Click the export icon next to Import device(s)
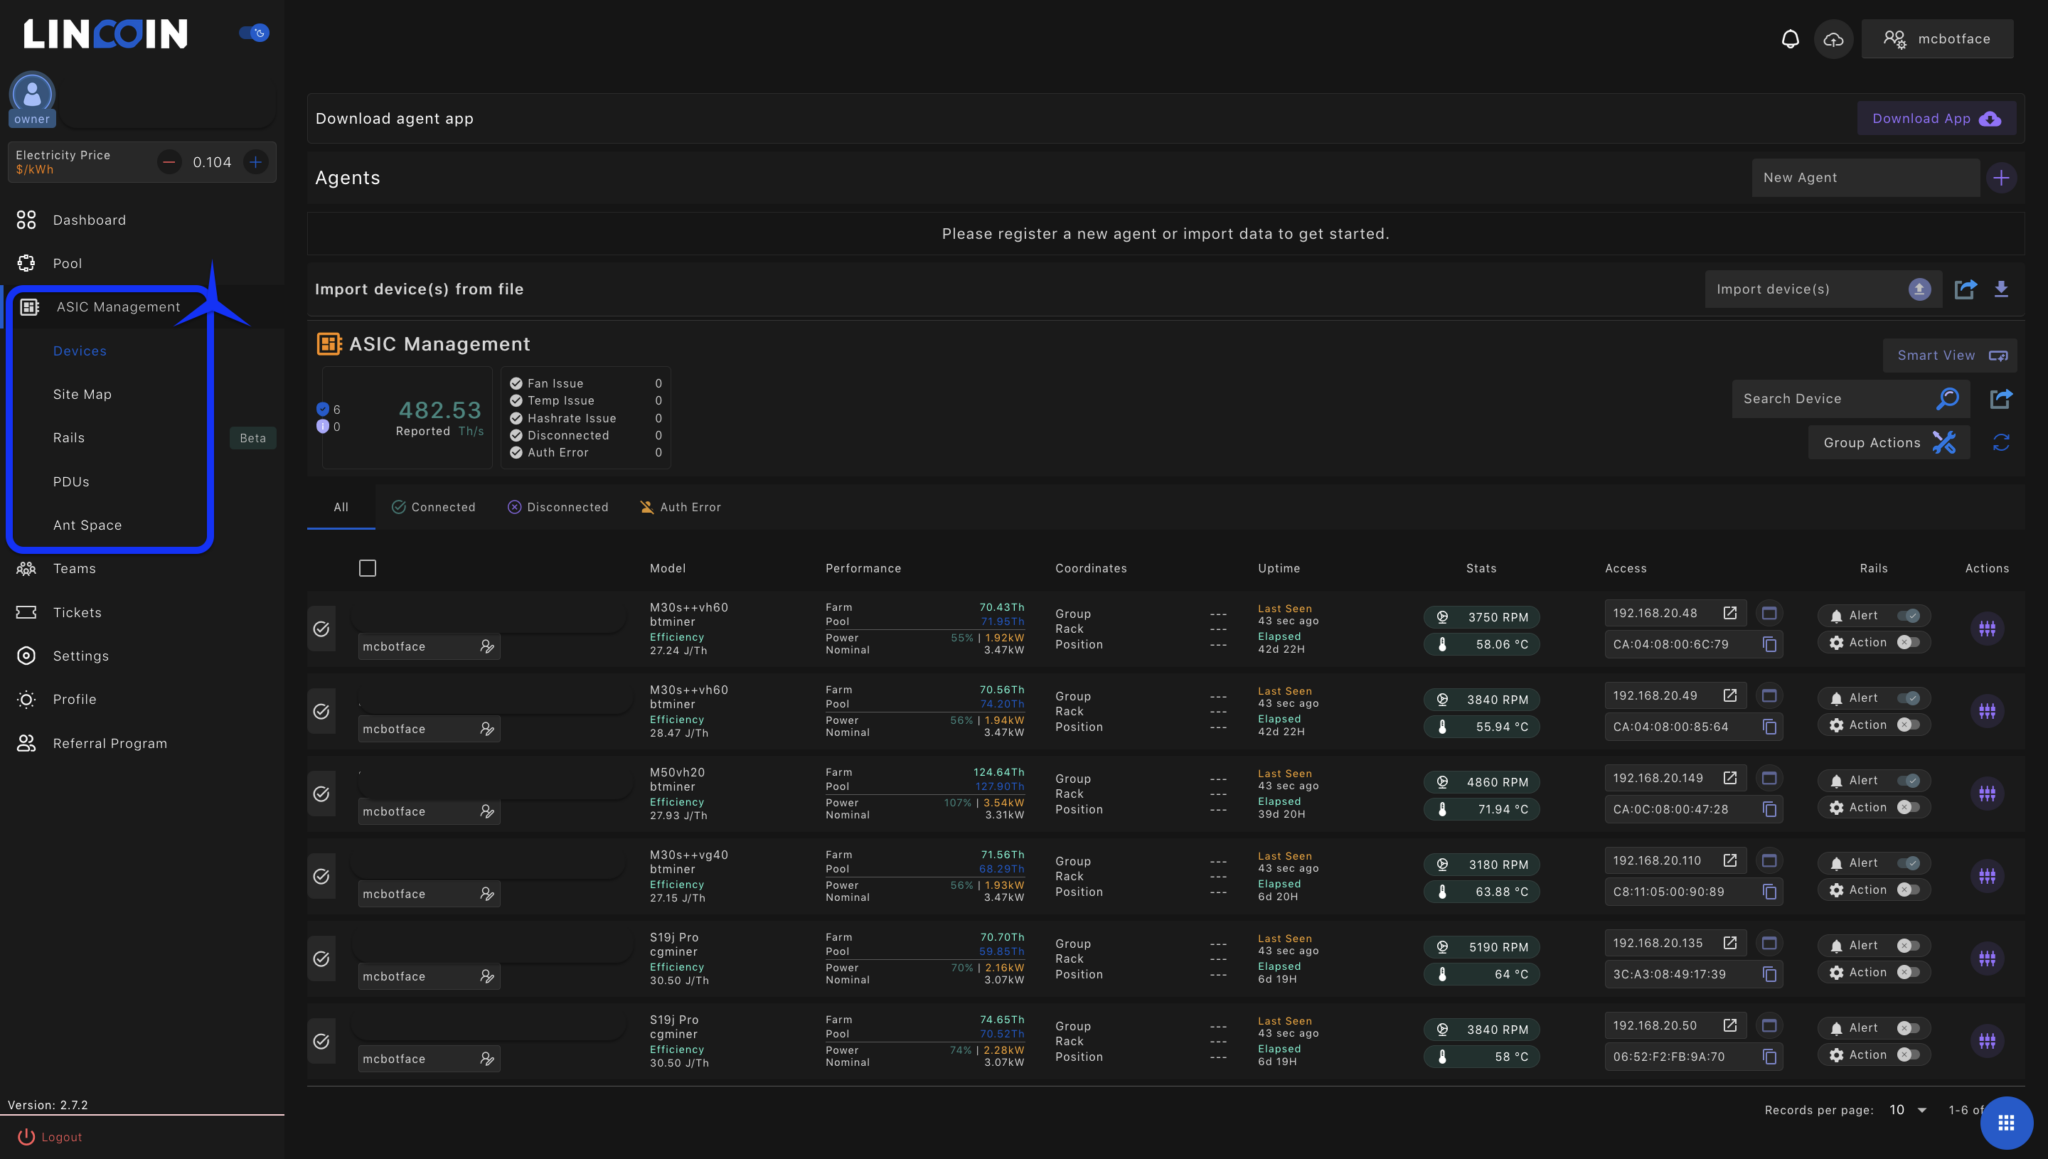This screenshot has height=1159, width=2048. (1965, 289)
